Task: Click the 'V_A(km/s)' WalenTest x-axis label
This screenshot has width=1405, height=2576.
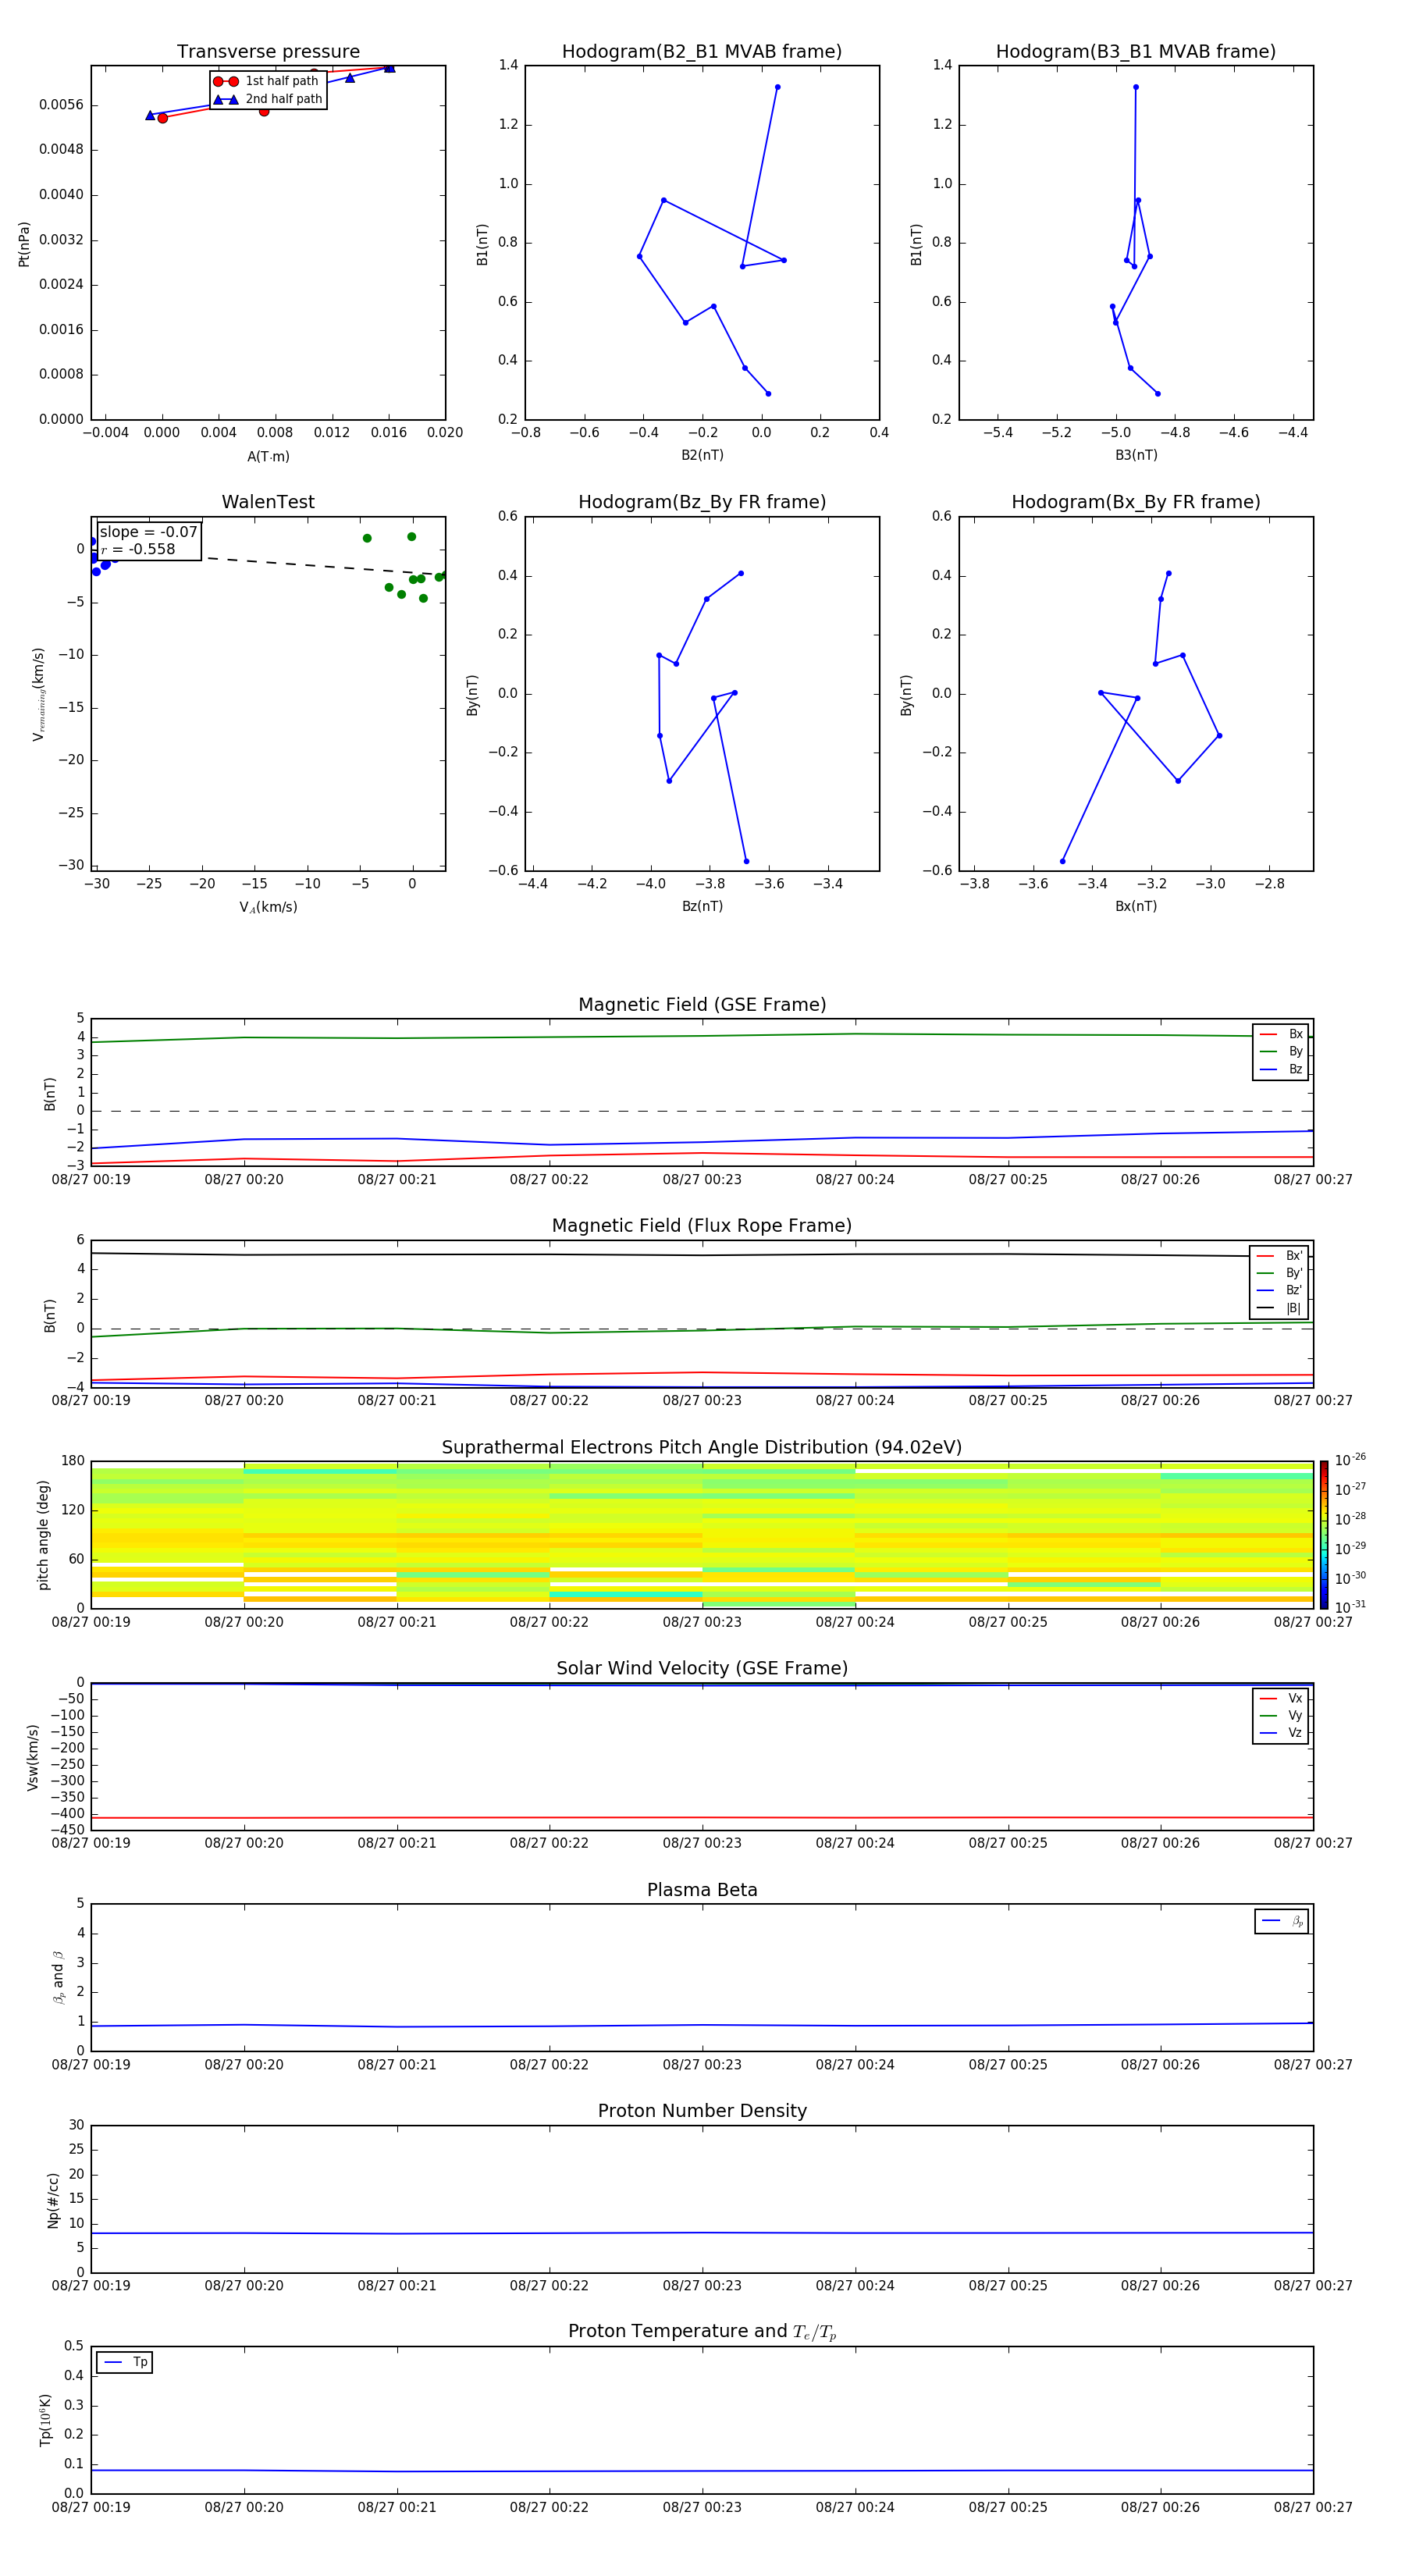Action: click(268, 907)
